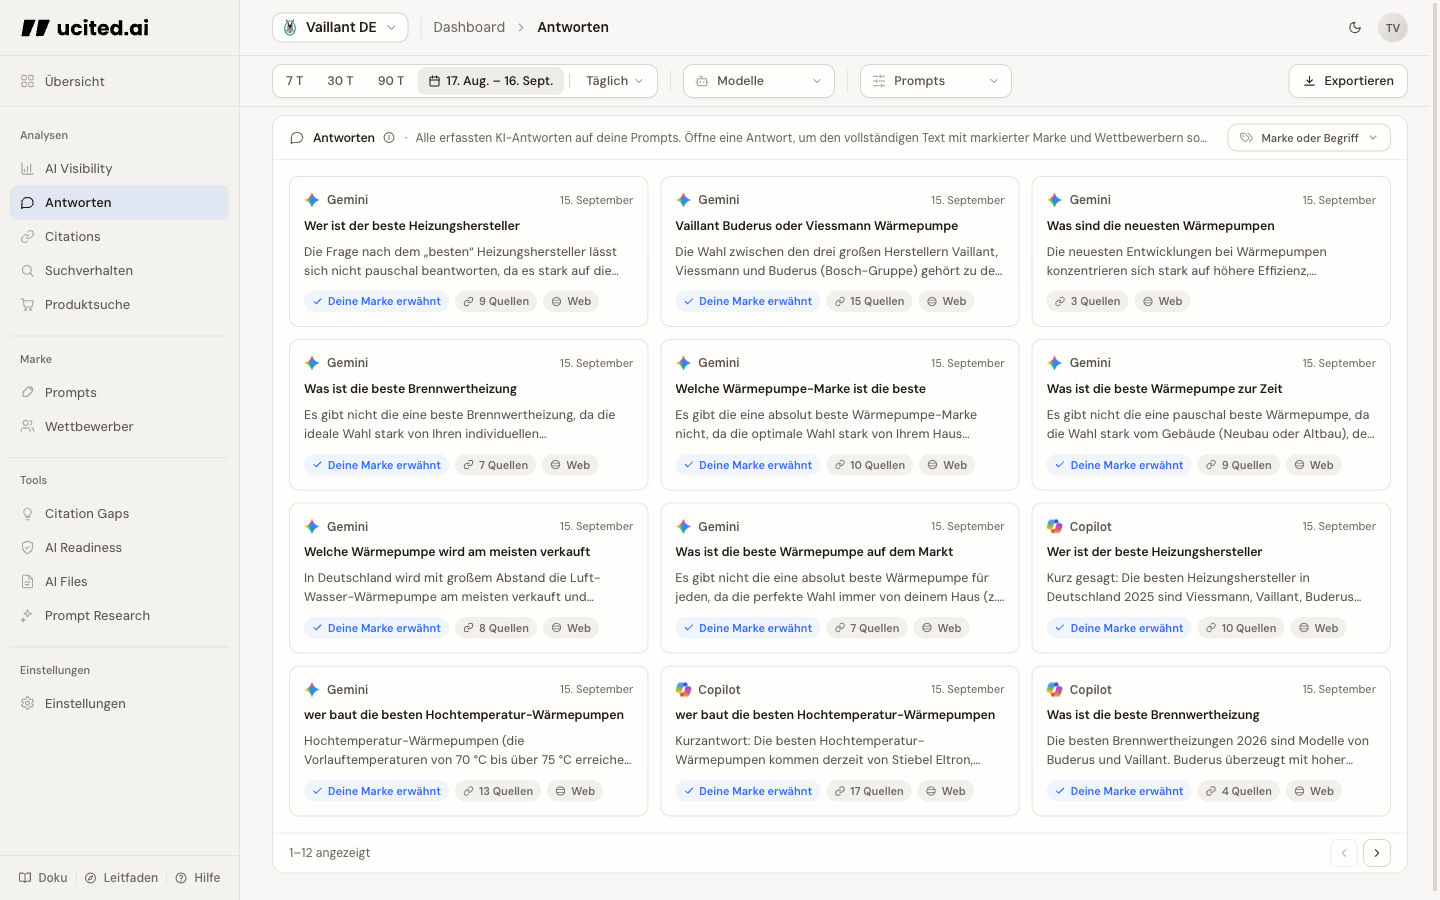Click Web tag on 'Was sind die neuesten Wärmepumpen' card
The height and width of the screenshot is (900, 1440).
coord(1162,301)
